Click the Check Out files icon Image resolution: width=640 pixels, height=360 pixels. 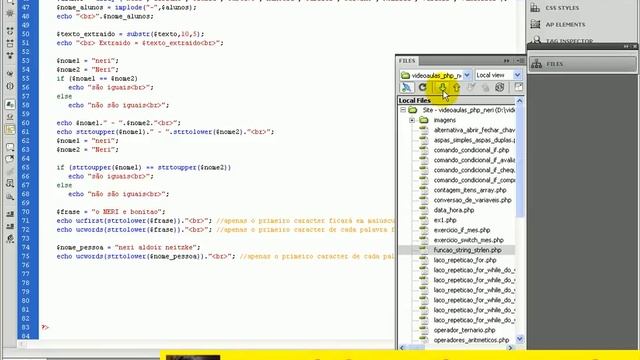(x=471, y=87)
